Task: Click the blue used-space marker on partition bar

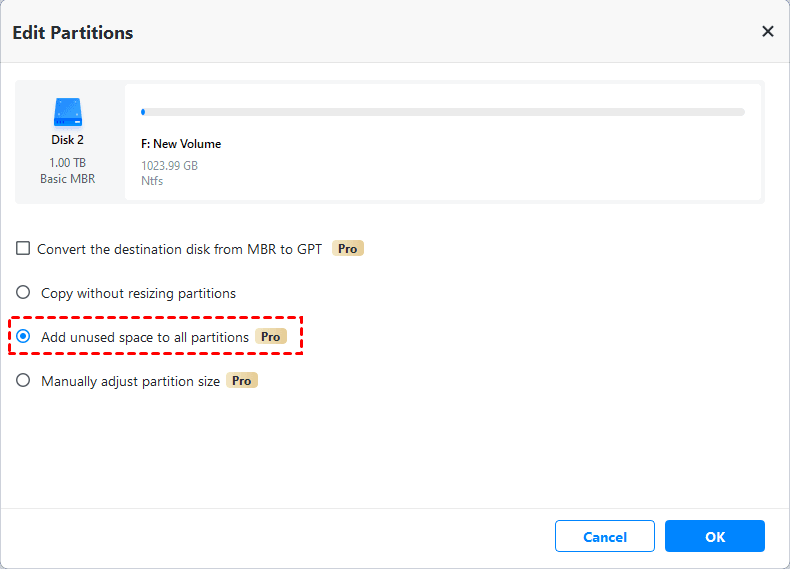Action: point(144,112)
